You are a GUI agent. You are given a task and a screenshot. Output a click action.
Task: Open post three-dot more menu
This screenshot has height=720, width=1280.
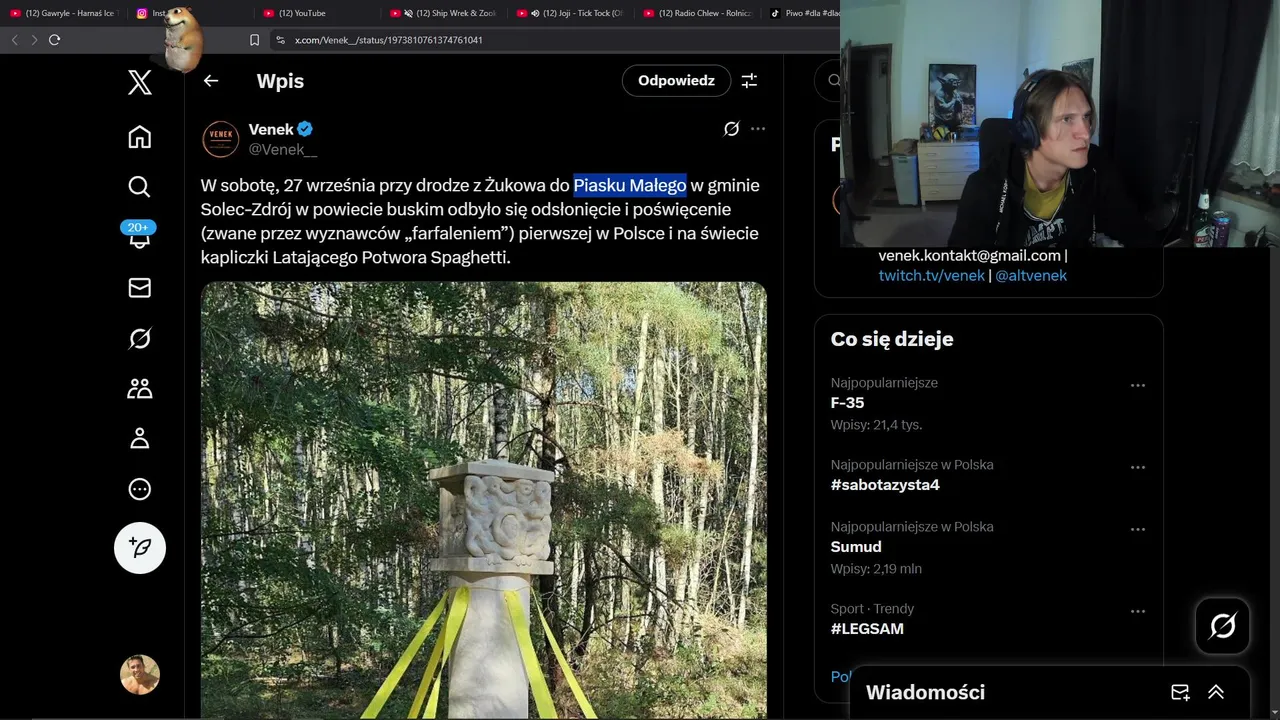[758, 129]
